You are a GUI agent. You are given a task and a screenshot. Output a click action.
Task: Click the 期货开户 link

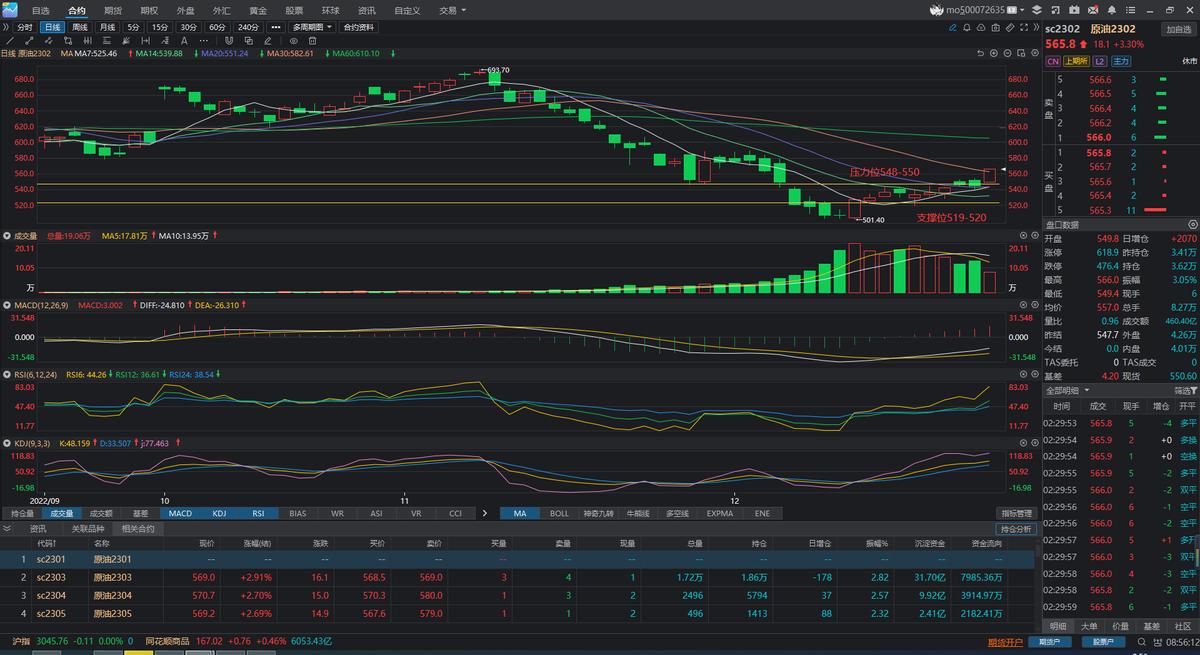pos(1005,641)
